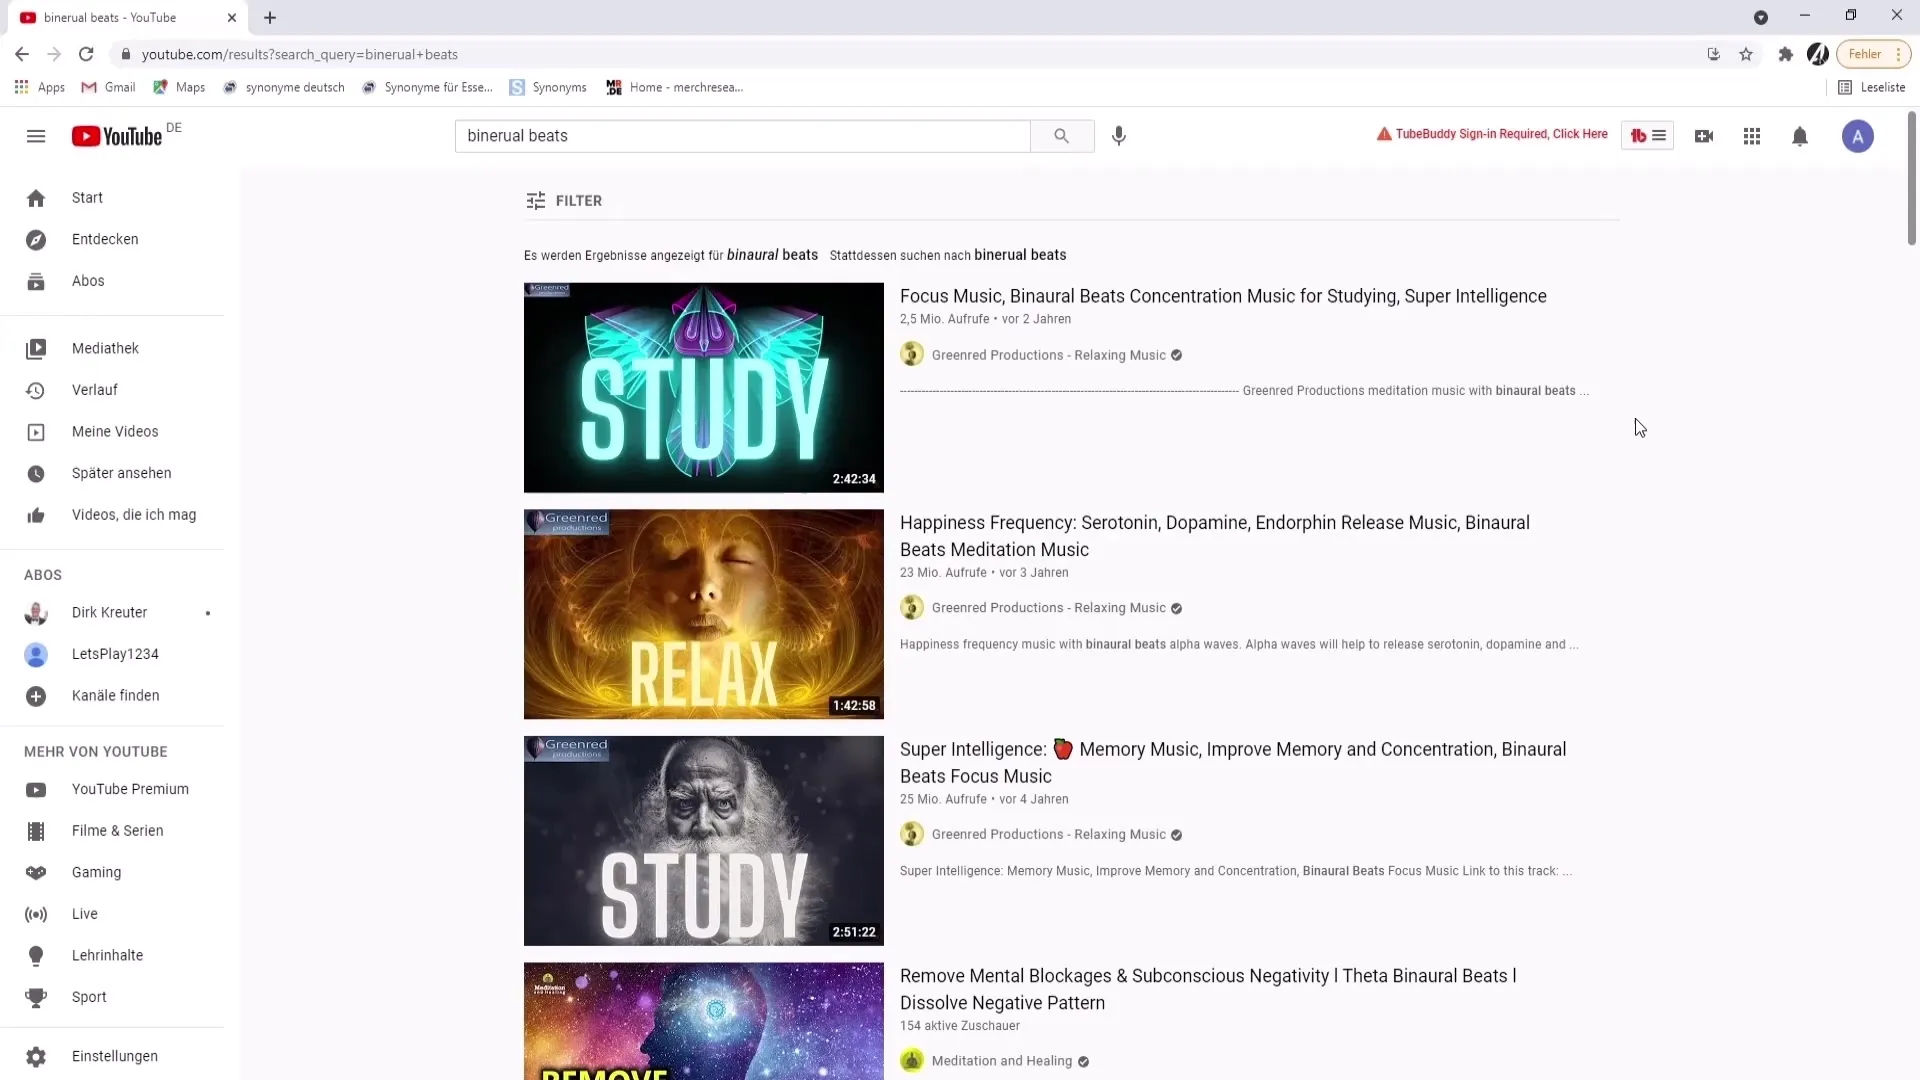Click the address bar URL
1920x1080 pixels.
(300, 54)
